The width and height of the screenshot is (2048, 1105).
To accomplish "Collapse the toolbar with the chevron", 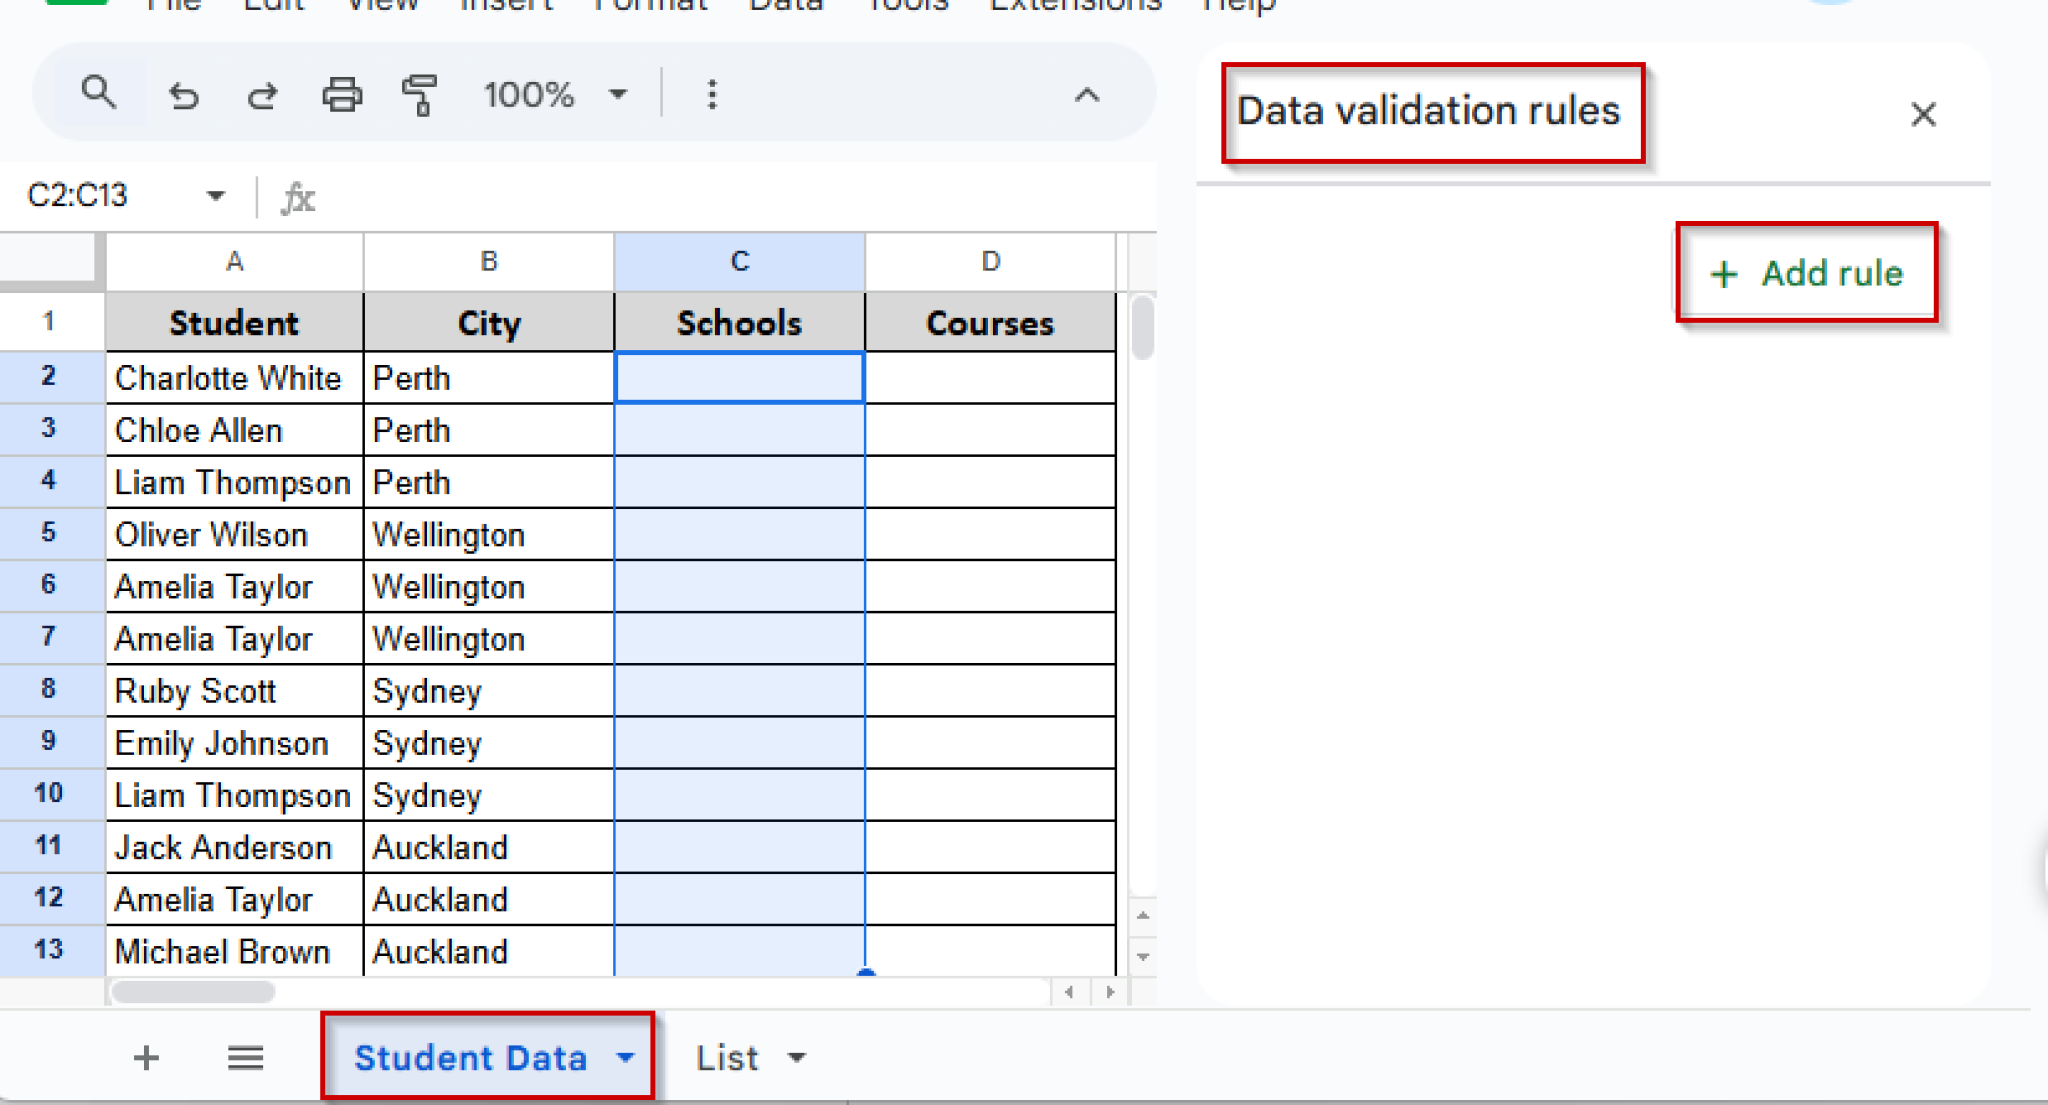I will coord(1086,95).
